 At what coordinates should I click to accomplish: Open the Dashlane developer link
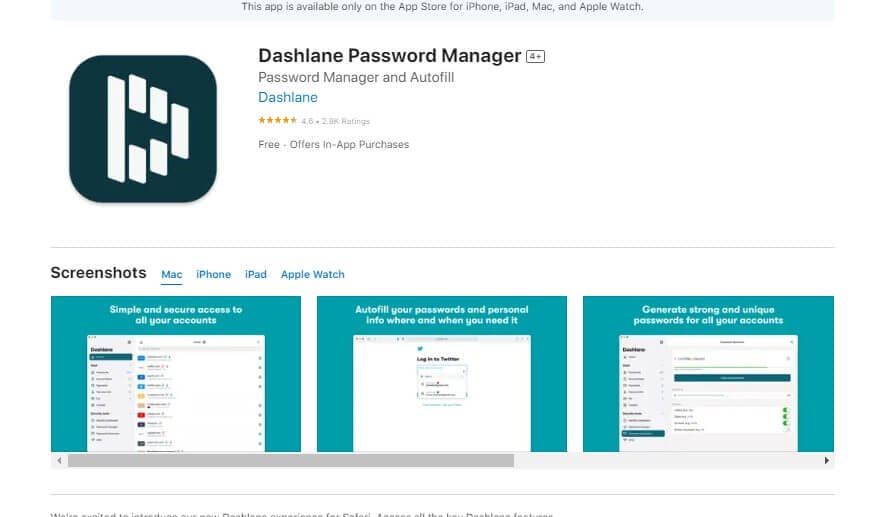click(288, 97)
